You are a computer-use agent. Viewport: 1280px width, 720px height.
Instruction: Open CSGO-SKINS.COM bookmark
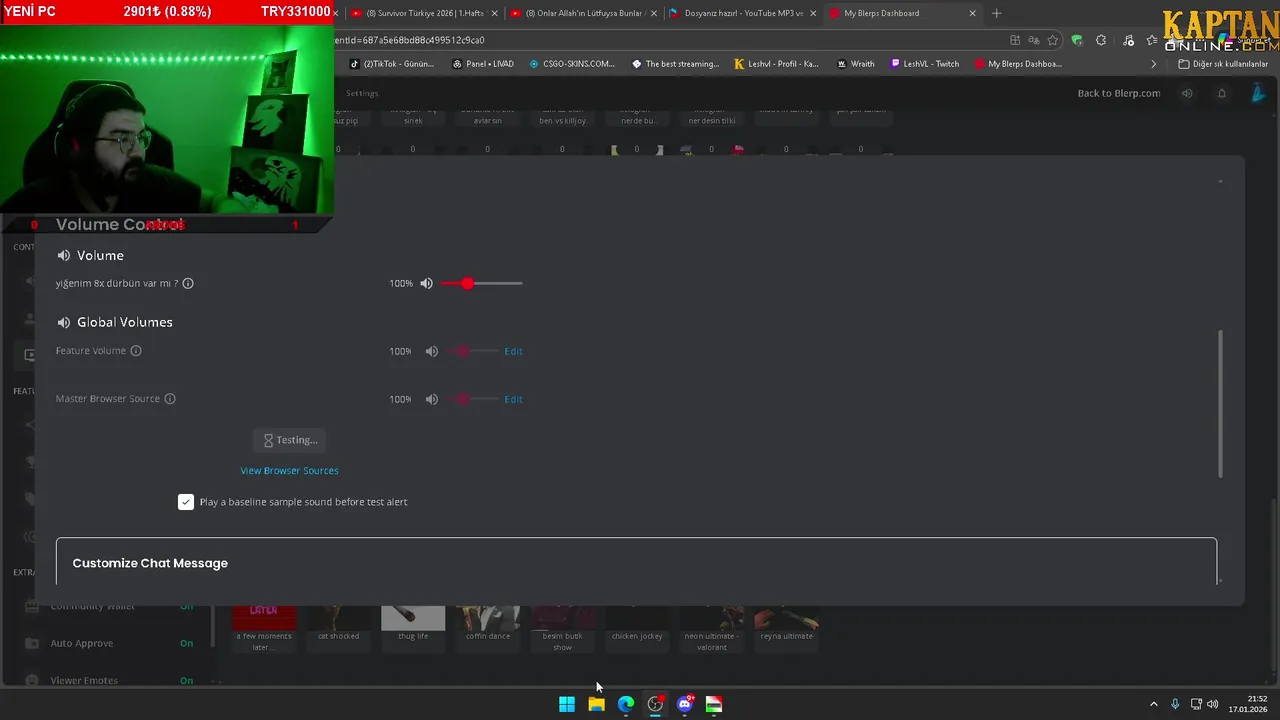tap(572, 64)
